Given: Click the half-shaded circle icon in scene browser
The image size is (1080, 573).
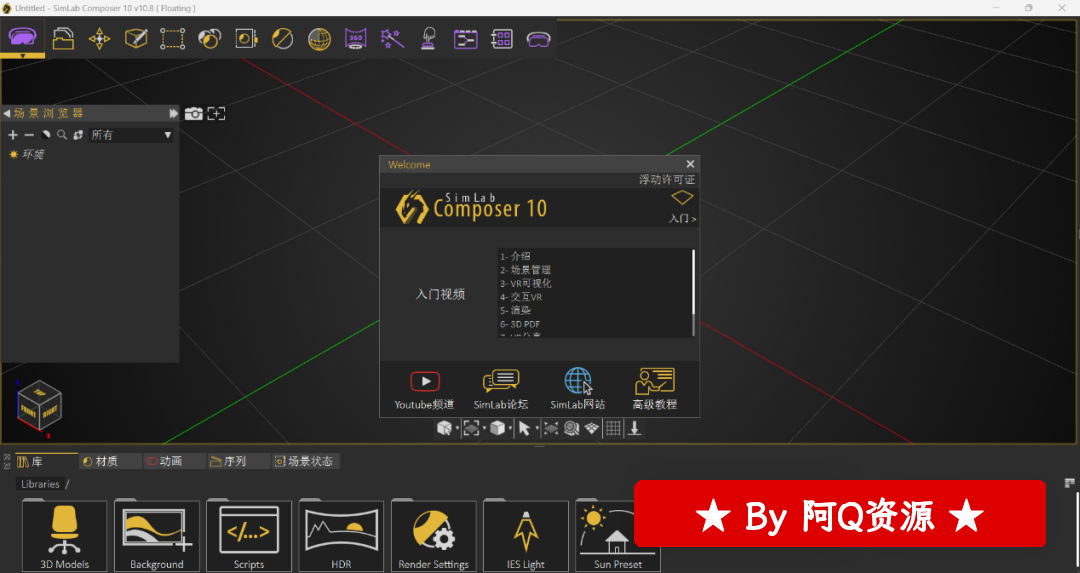Looking at the screenshot, I should [x=45, y=135].
